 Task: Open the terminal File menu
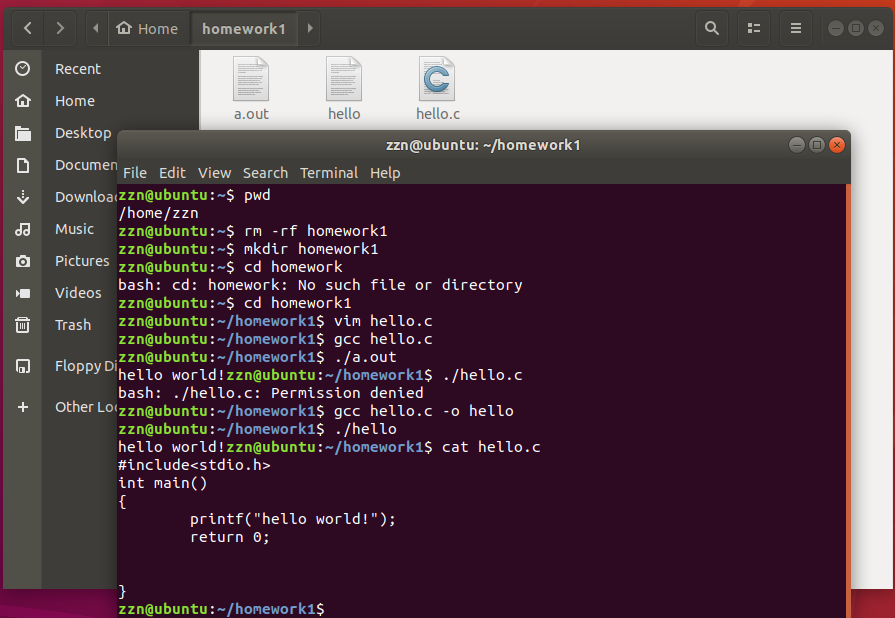point(135,173)
